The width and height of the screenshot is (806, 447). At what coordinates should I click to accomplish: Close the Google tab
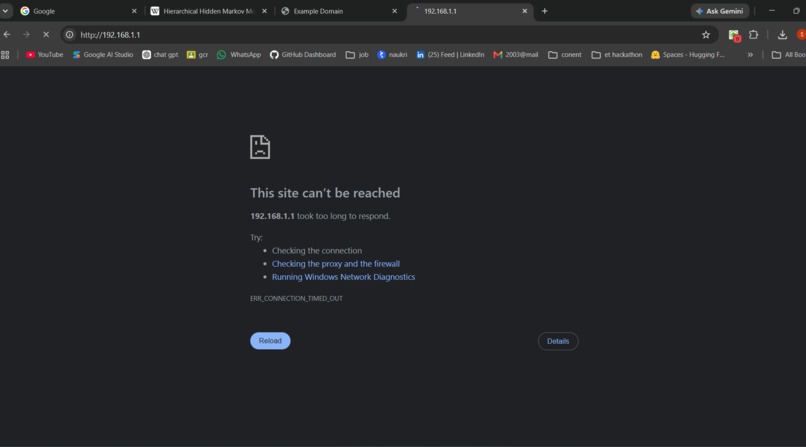coord(134,11)
